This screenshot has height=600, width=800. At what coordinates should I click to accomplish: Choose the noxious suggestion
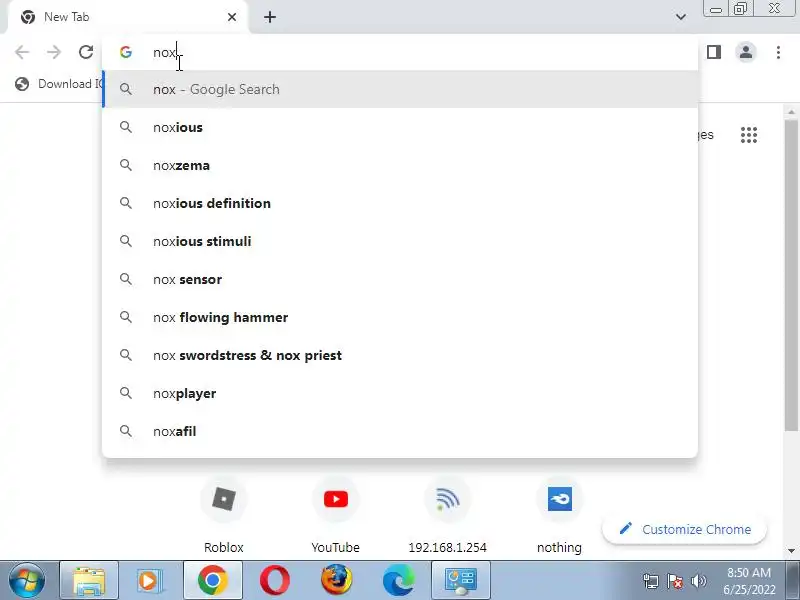coord(400,127)
